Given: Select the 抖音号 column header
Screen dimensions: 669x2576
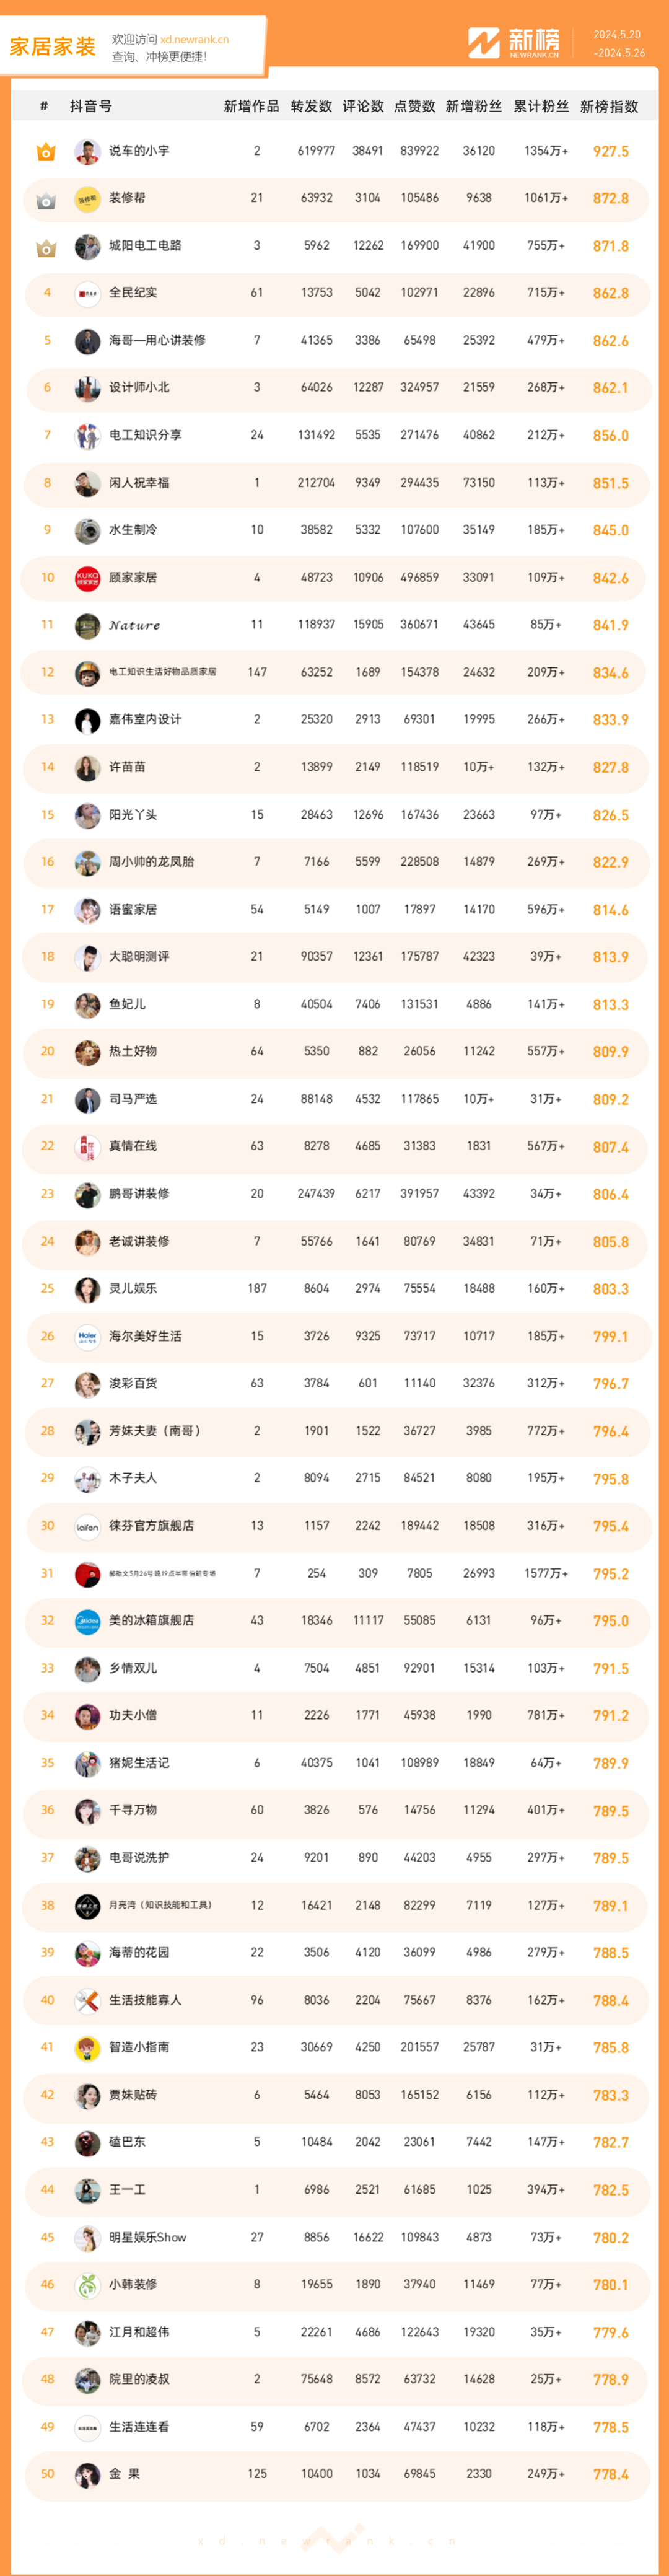Looking at the screenshot, I should point(91,106).
